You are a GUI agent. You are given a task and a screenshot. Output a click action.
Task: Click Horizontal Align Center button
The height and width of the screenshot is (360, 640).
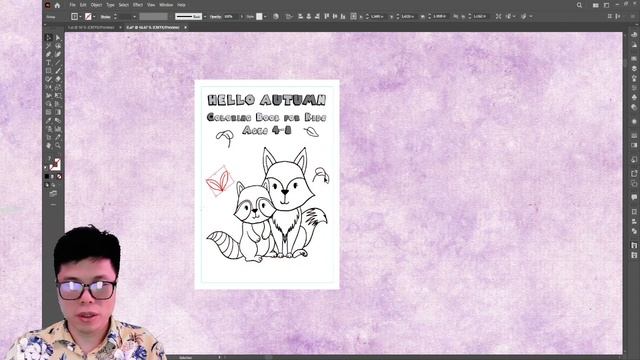pyautogui.click(x=309, y=16)
